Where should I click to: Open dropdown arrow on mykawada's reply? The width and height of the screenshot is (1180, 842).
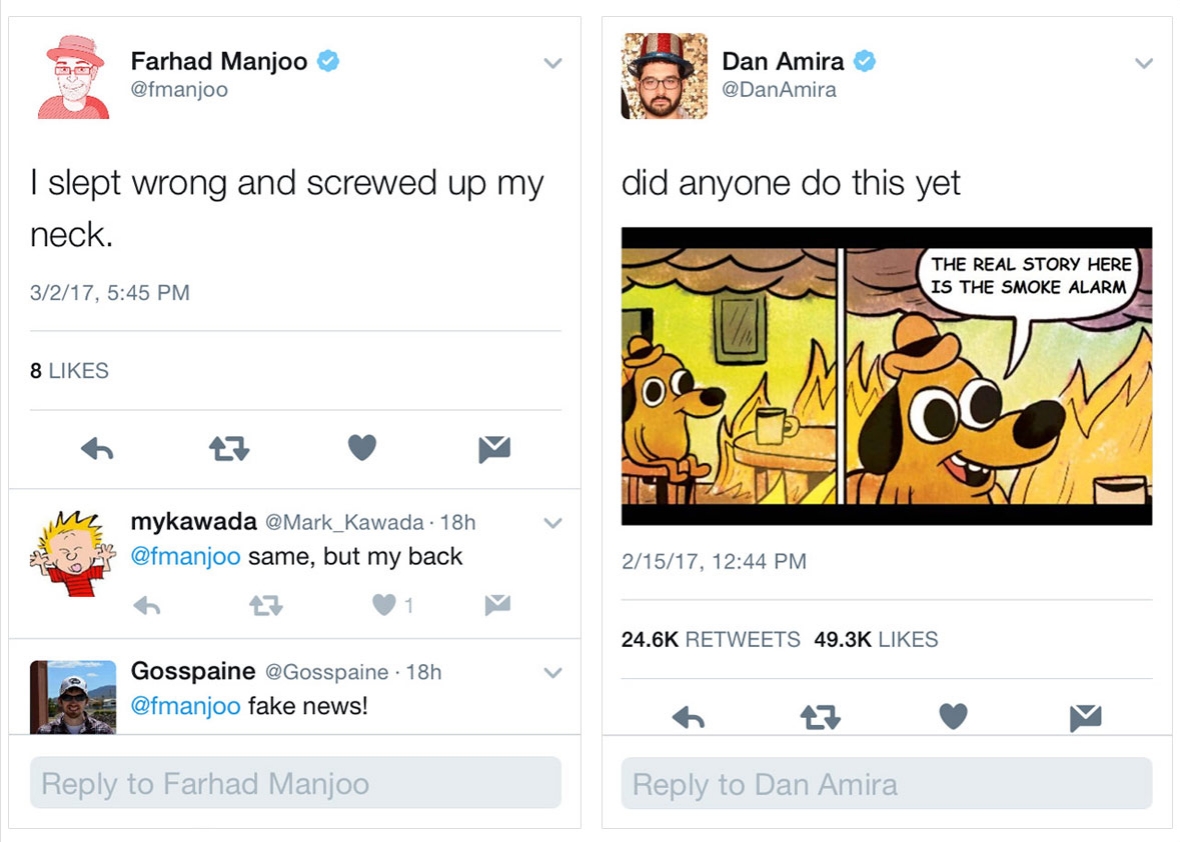(x=552, y=523)
